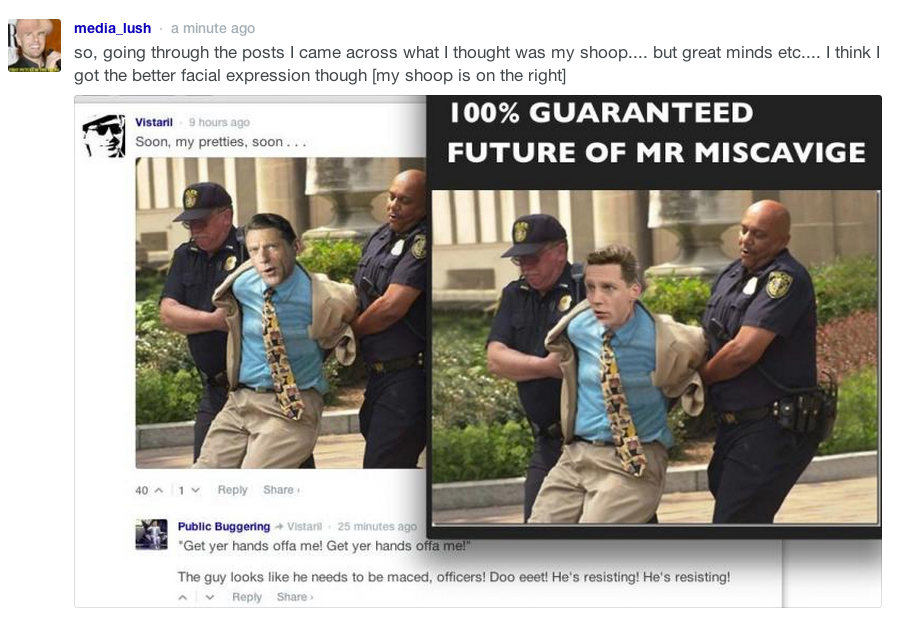
Task: Open Vistaril's sunglasses avatar
Action: tap(104, 136)
